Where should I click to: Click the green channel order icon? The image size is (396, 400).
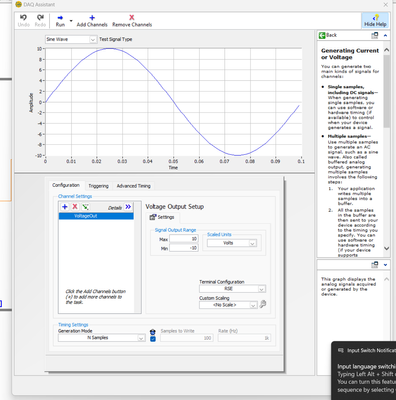85,207
